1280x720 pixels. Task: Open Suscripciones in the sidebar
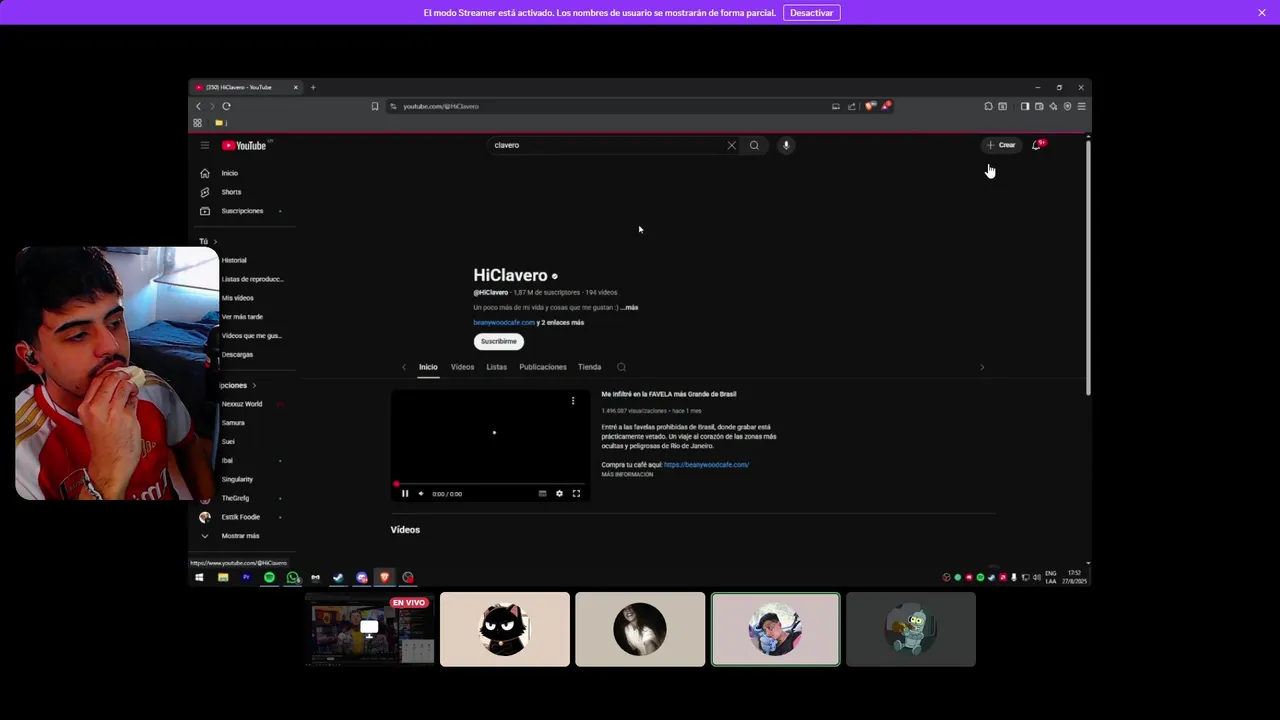click(x=242, y=211)
